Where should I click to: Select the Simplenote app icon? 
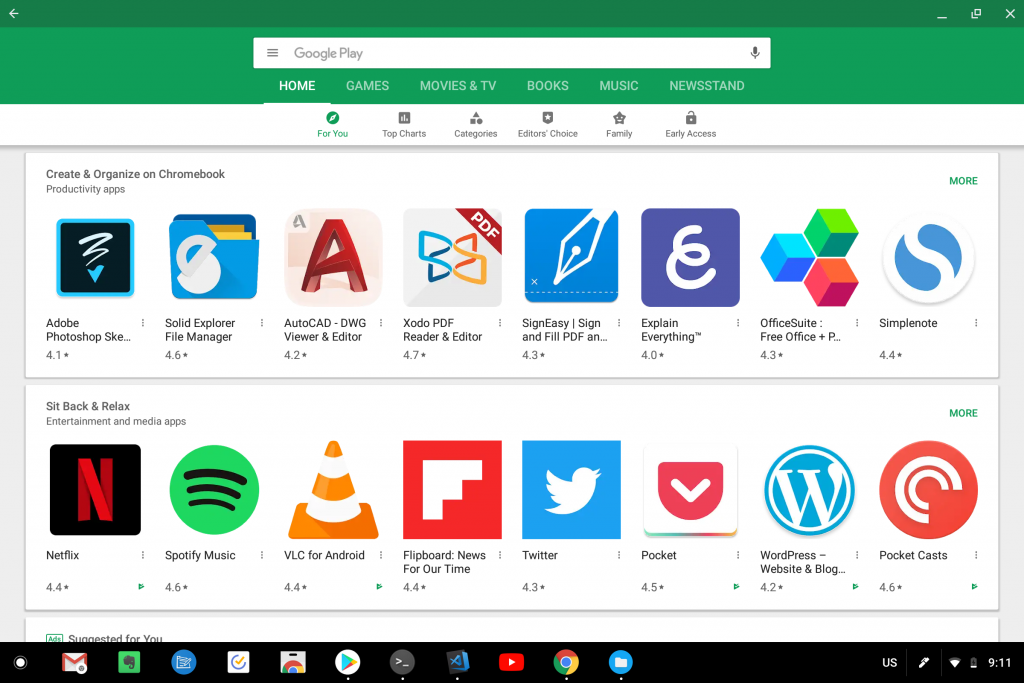pyautogui.click(x=928, y=257)
